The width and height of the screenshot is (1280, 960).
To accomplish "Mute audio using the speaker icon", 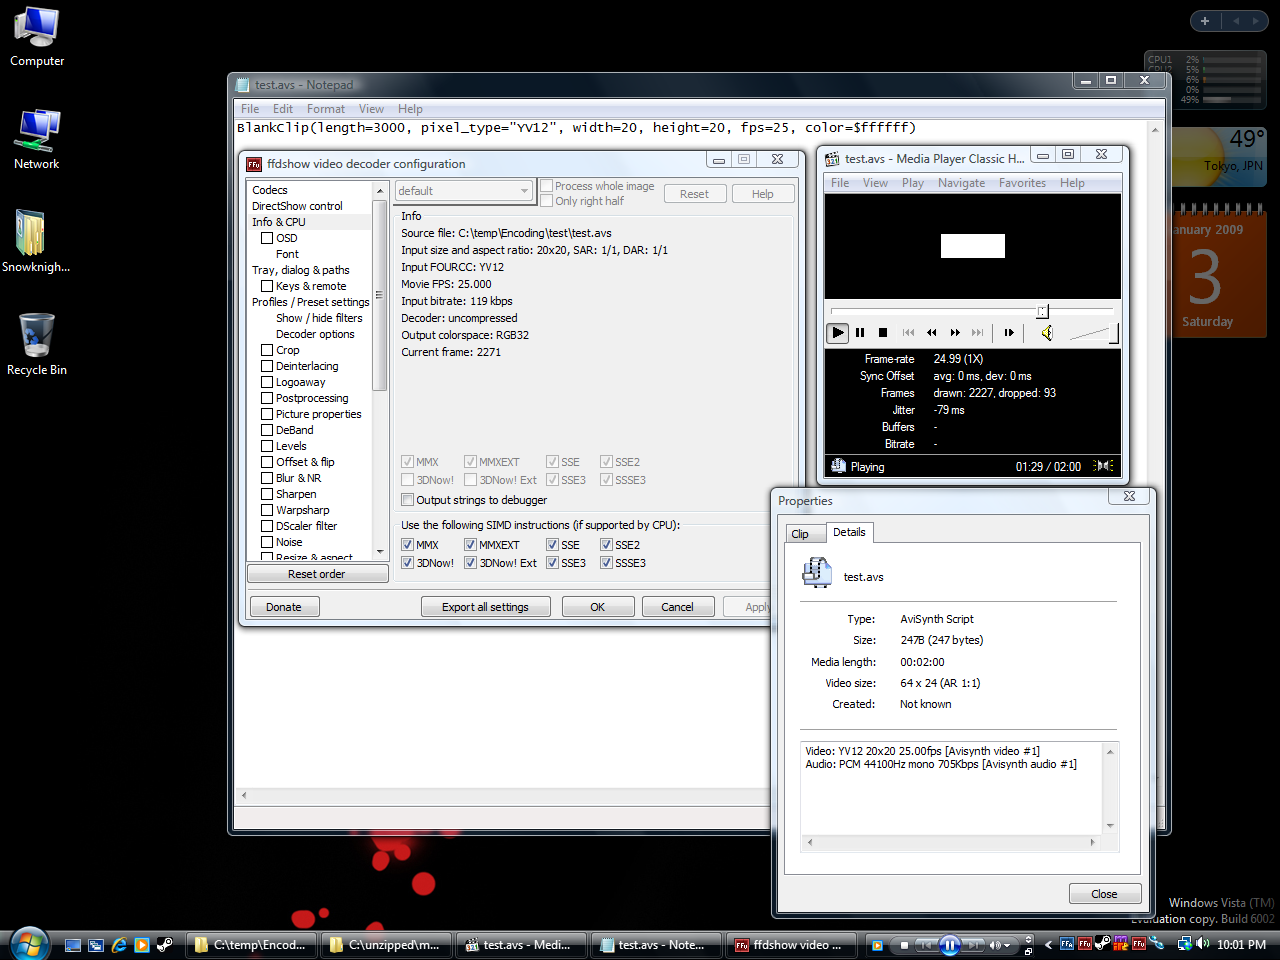I will 1046,333.
